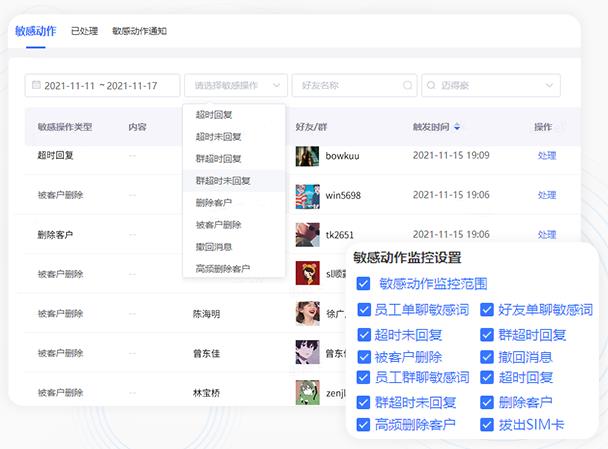Viewport: 608px width, 449px height.
Task: Click 超时回复 type cell in first row
Action: [x=55, y=155]
